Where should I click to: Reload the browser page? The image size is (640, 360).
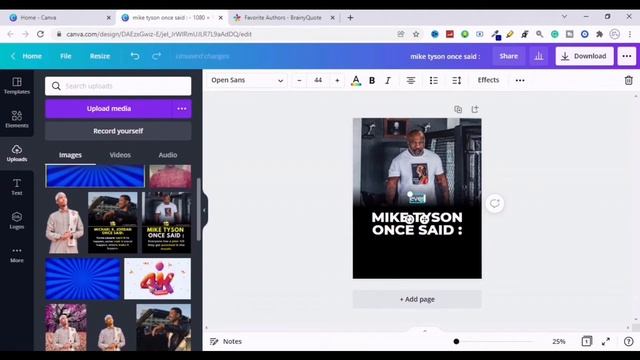coord(40,34)
